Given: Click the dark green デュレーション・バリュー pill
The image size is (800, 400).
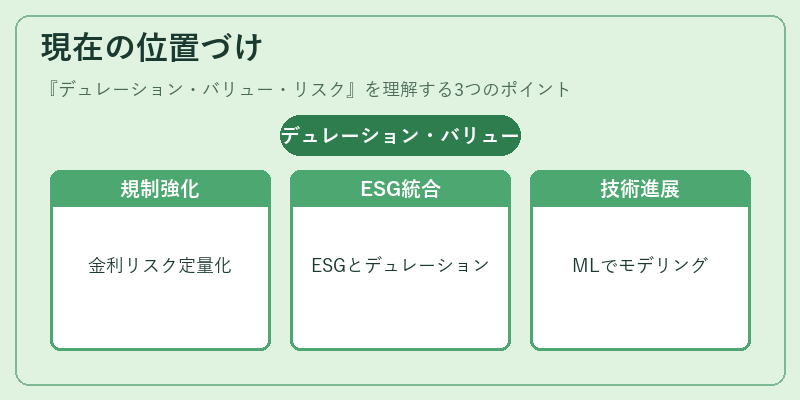Looking at the screenshot, I should coord(400,135).
